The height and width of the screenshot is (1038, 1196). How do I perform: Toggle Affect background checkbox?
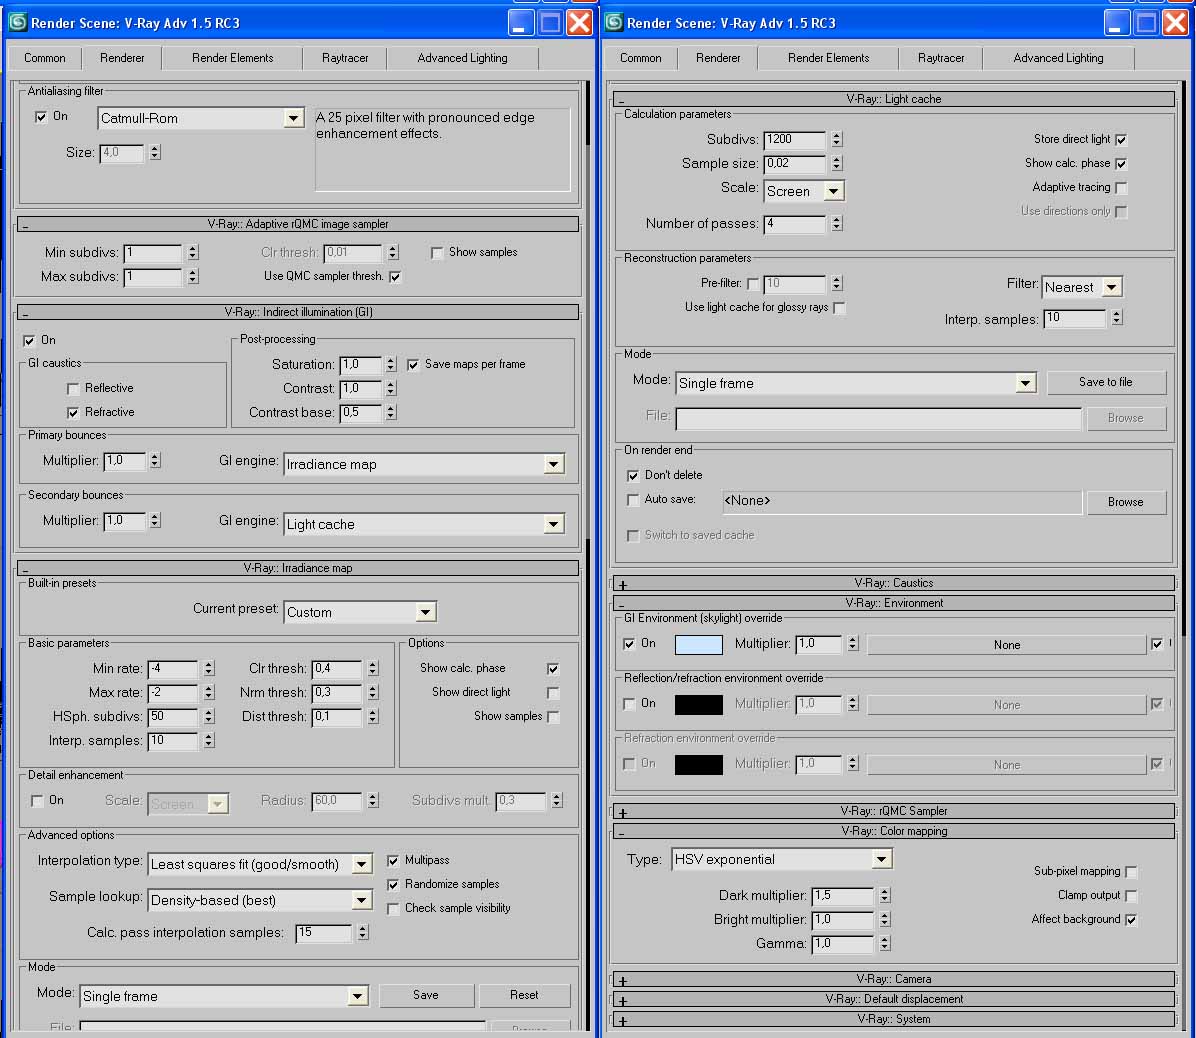1131,920
